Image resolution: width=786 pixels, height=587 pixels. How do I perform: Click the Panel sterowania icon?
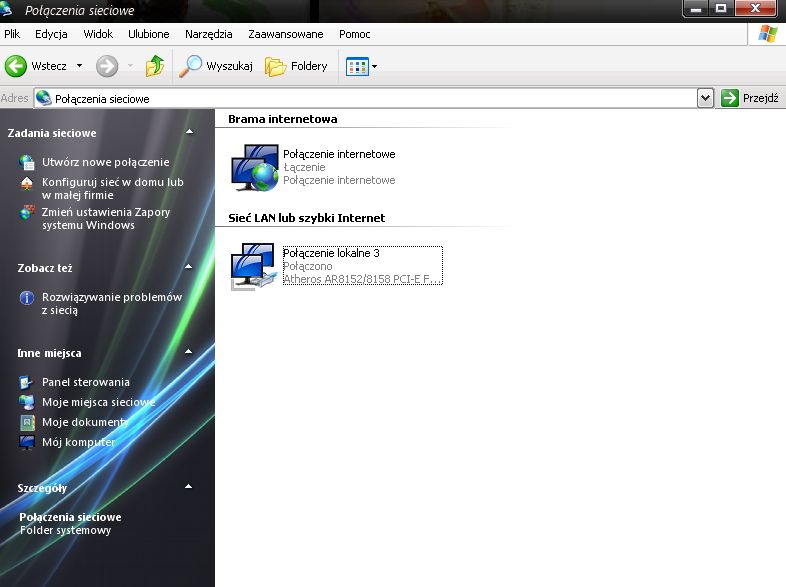pyautogui.click(x=27, y=382)
